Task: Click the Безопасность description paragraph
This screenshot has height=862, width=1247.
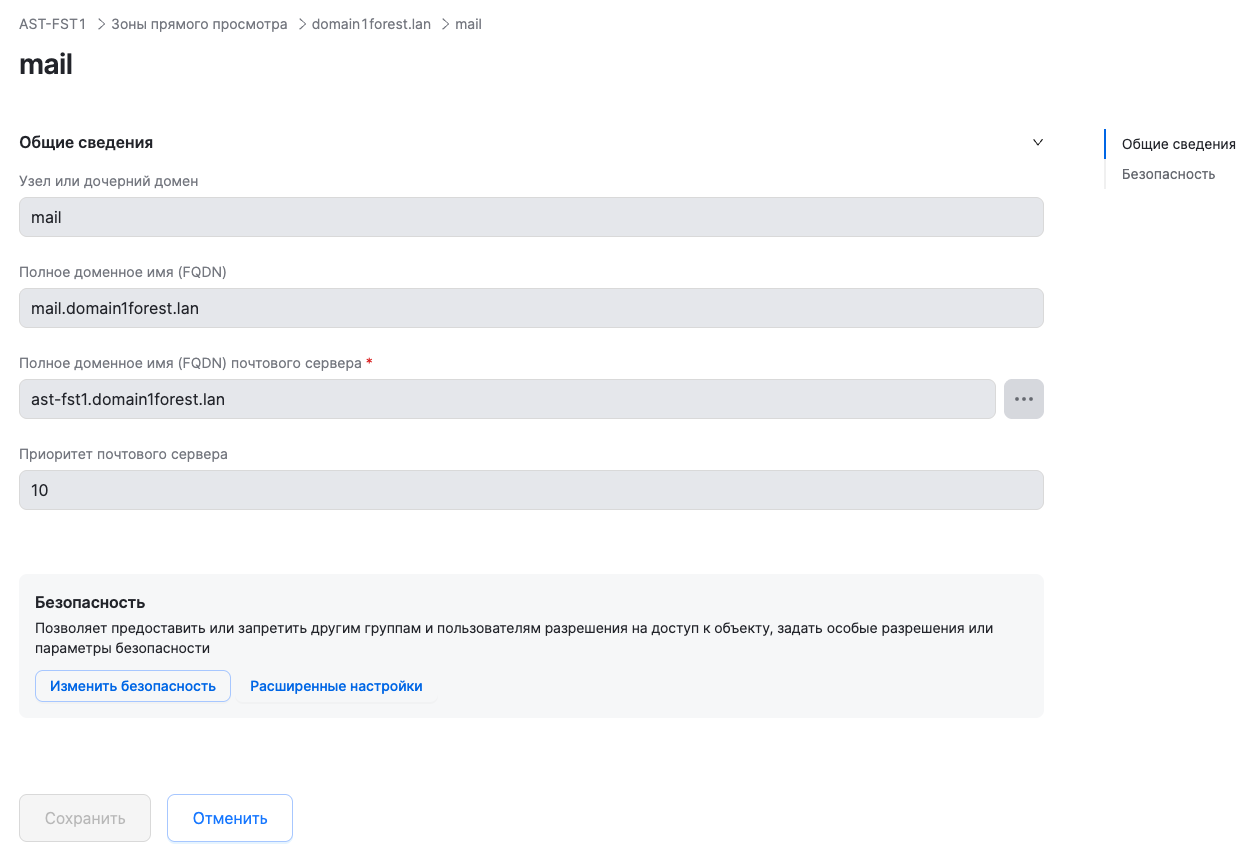Action: [514, 638]
